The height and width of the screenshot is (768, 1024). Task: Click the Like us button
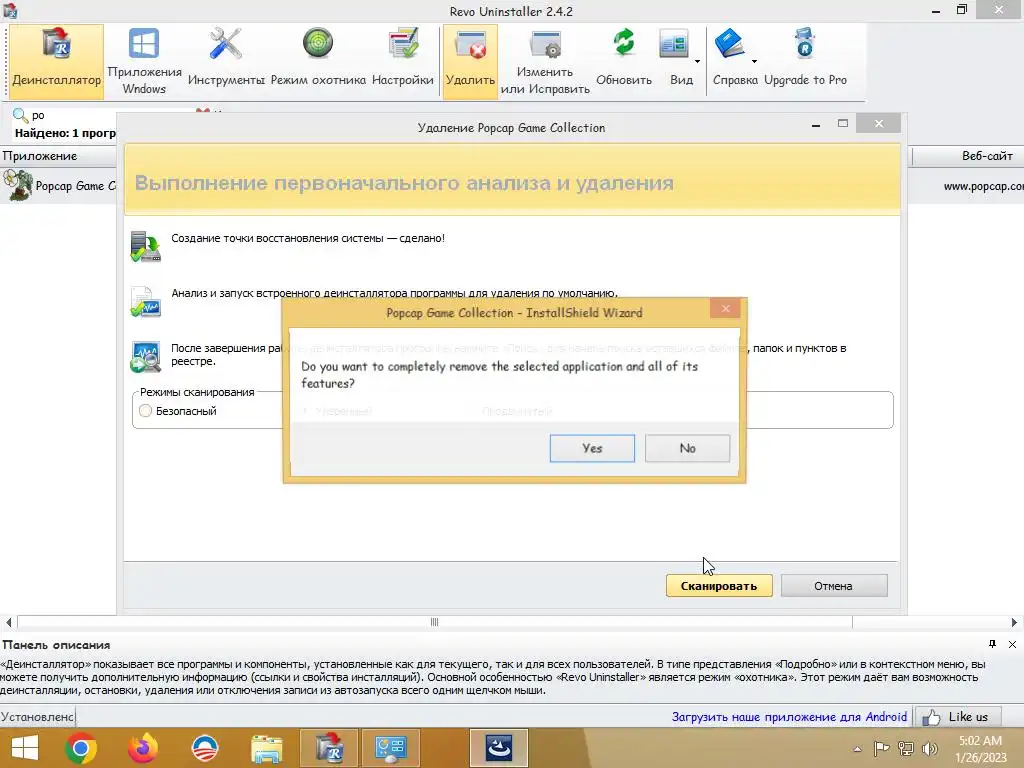959,717
